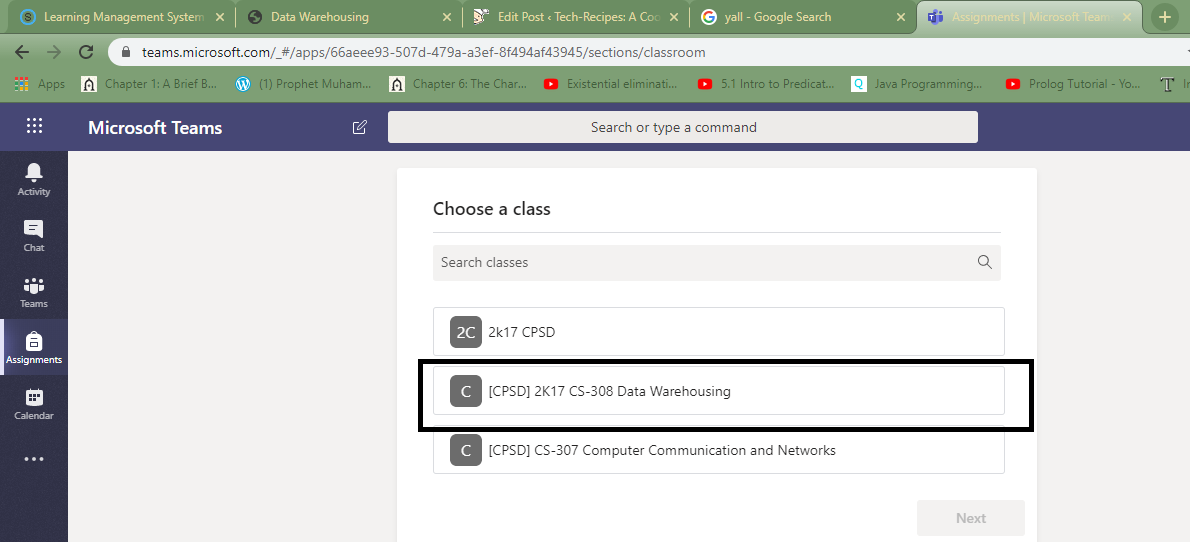Click the browser address bar URL
The height and width of the screenshot is (542, 1190).
tap(423, 52)
